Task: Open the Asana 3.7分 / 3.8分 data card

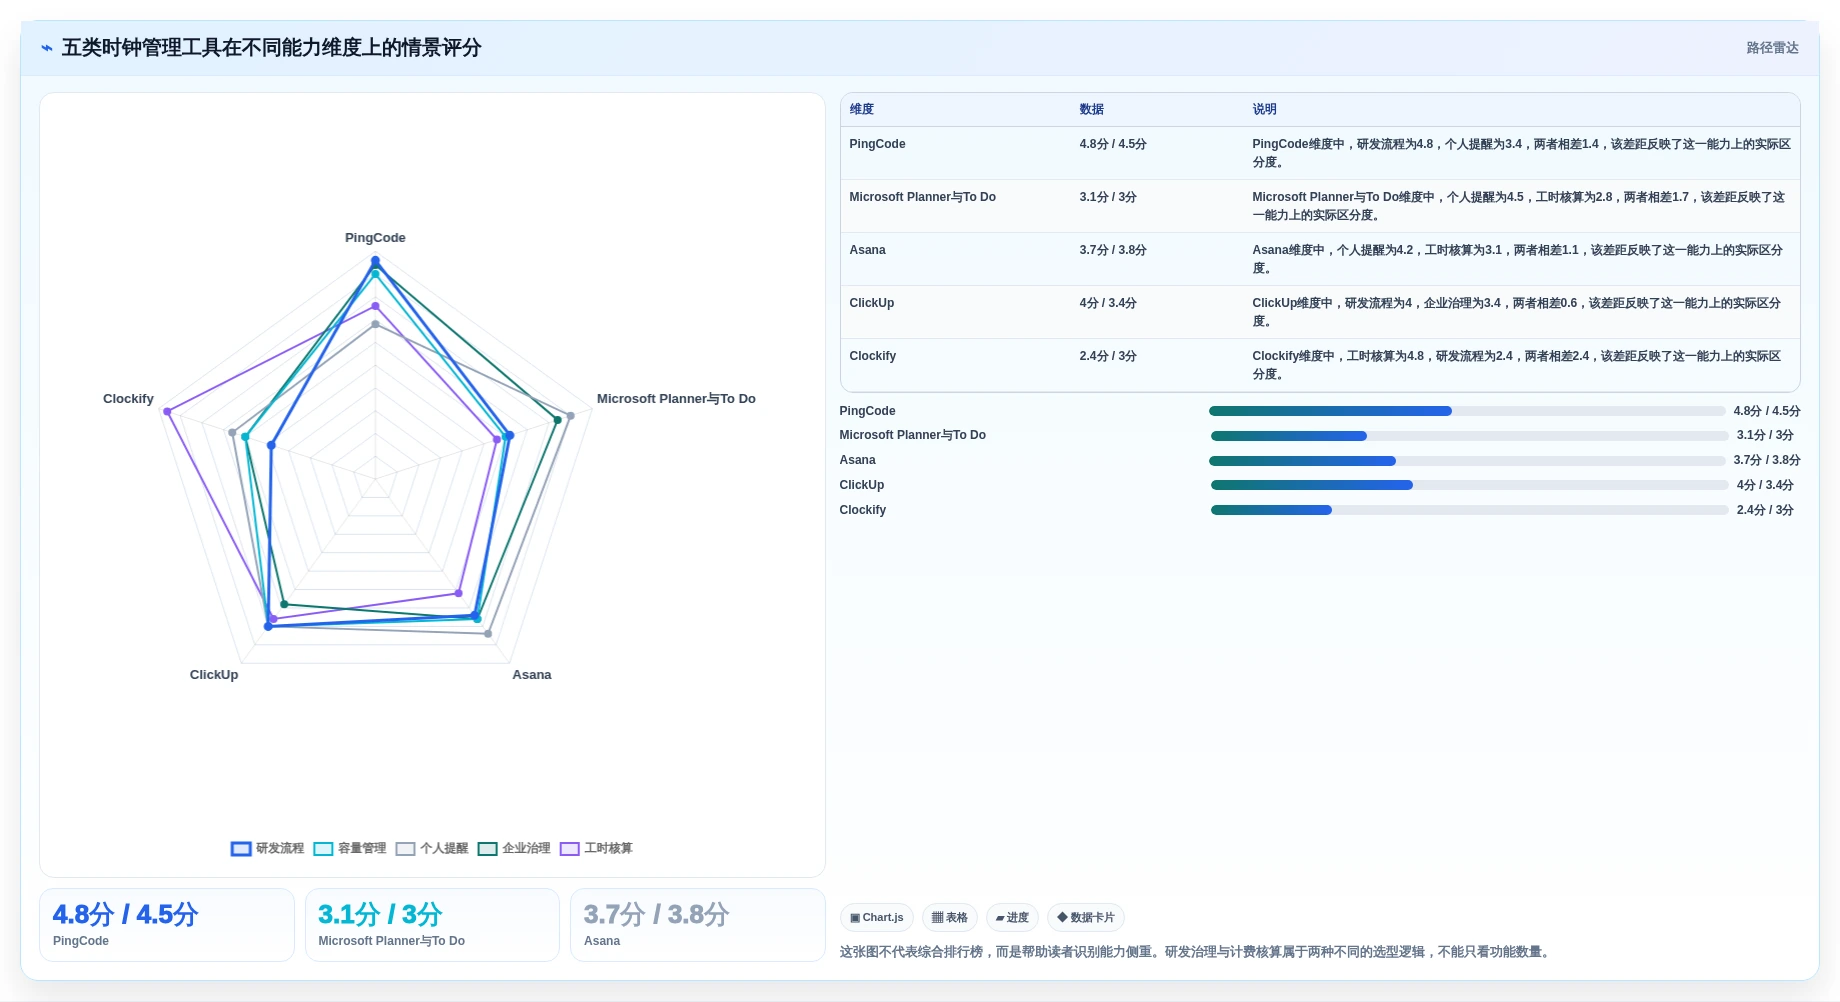Action: [x=698, y=925]
